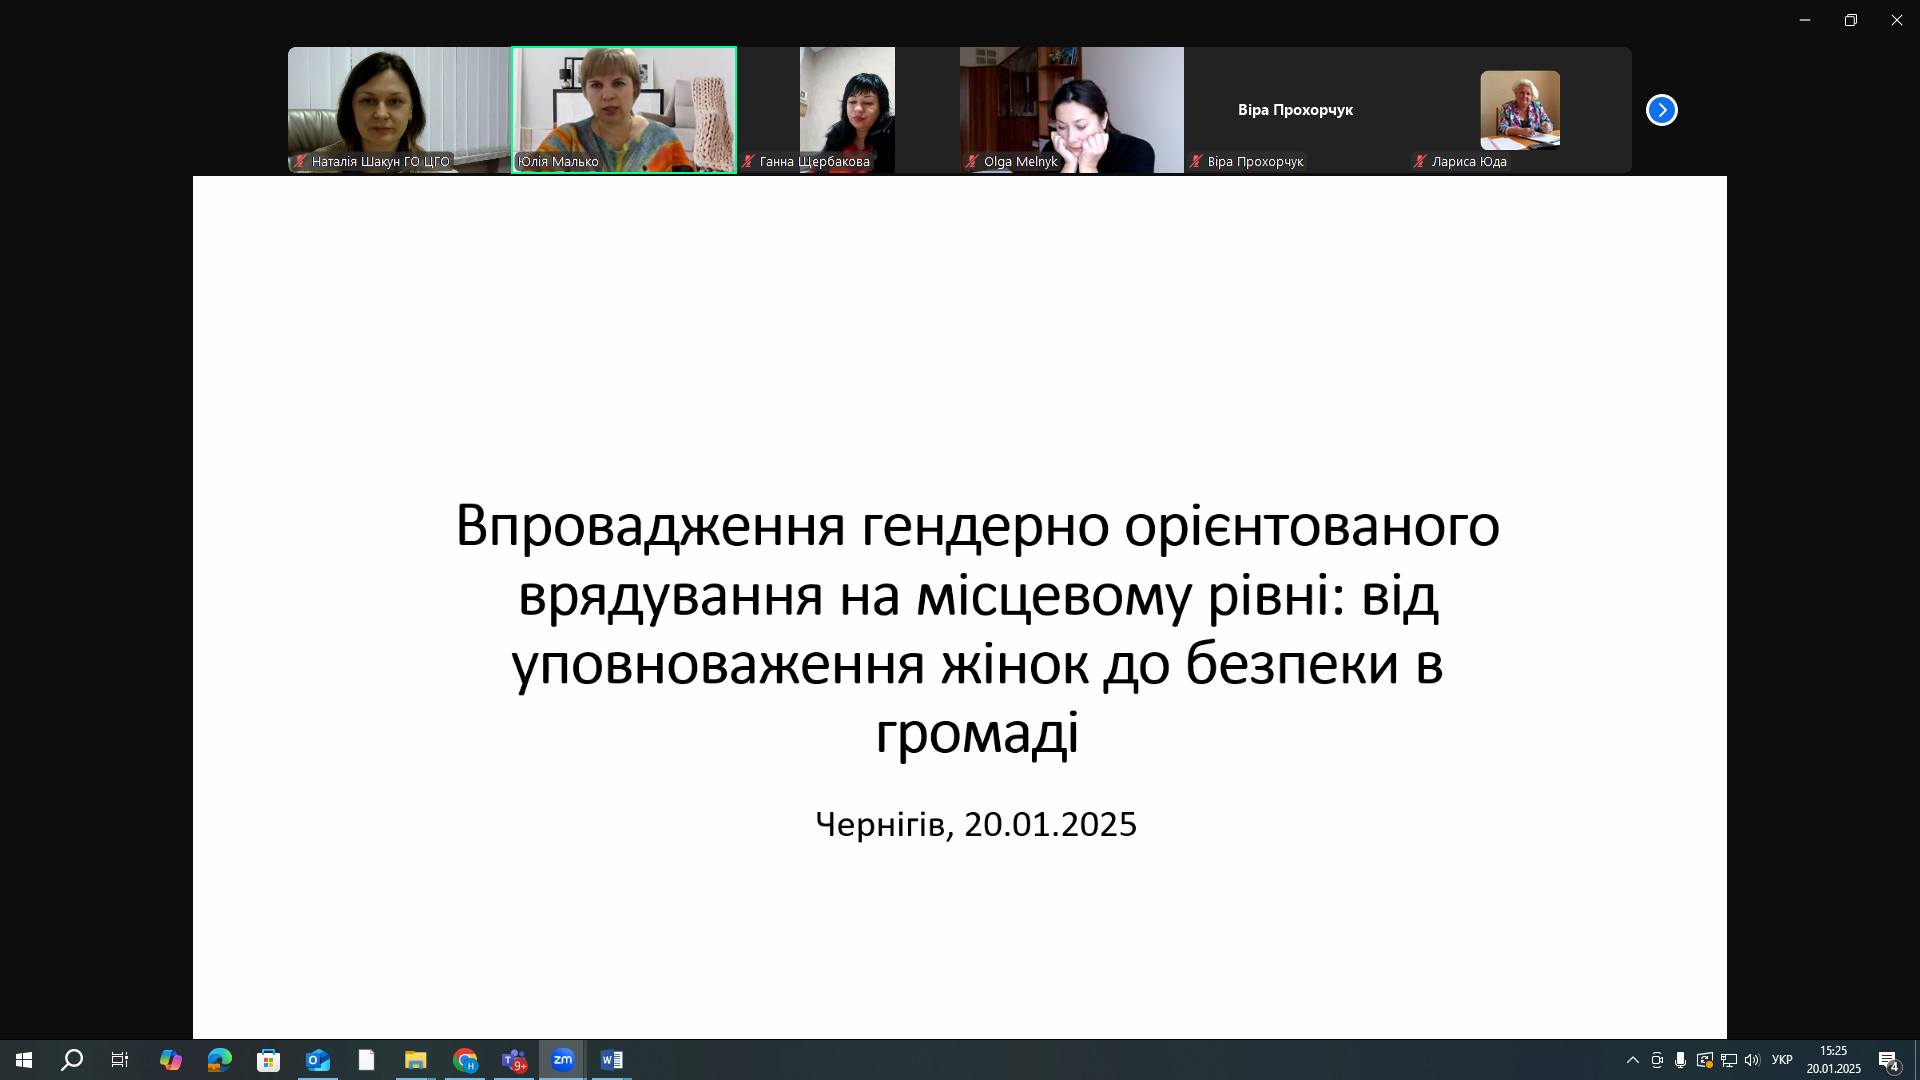Screen dimensions: 1920x1080
Task: Click Olga Melnyk's video tile
Action: [1071, 108]
